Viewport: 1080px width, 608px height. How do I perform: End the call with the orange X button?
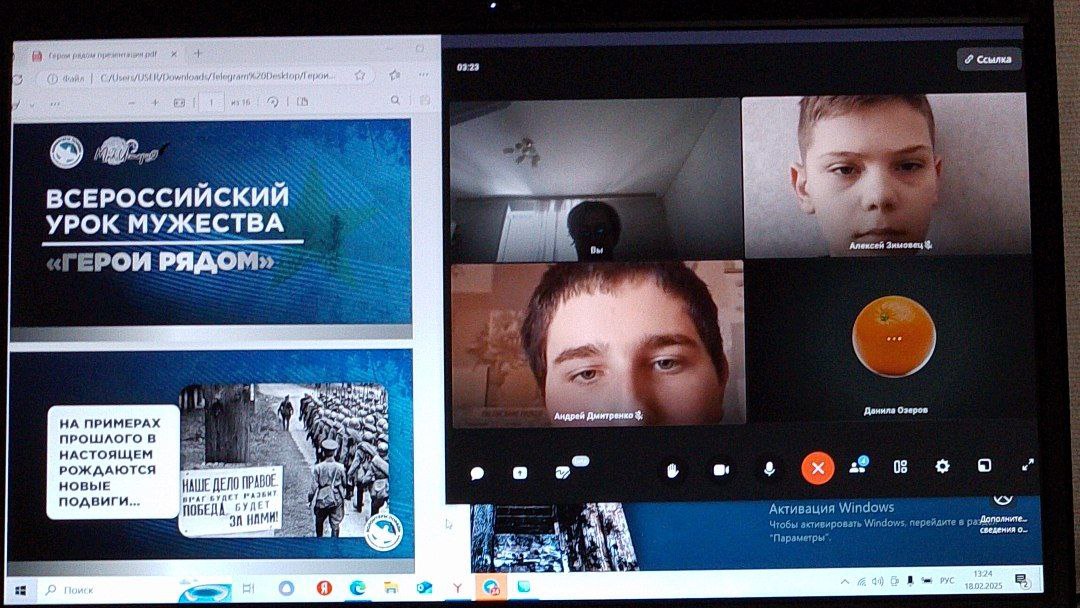(818, 468)
